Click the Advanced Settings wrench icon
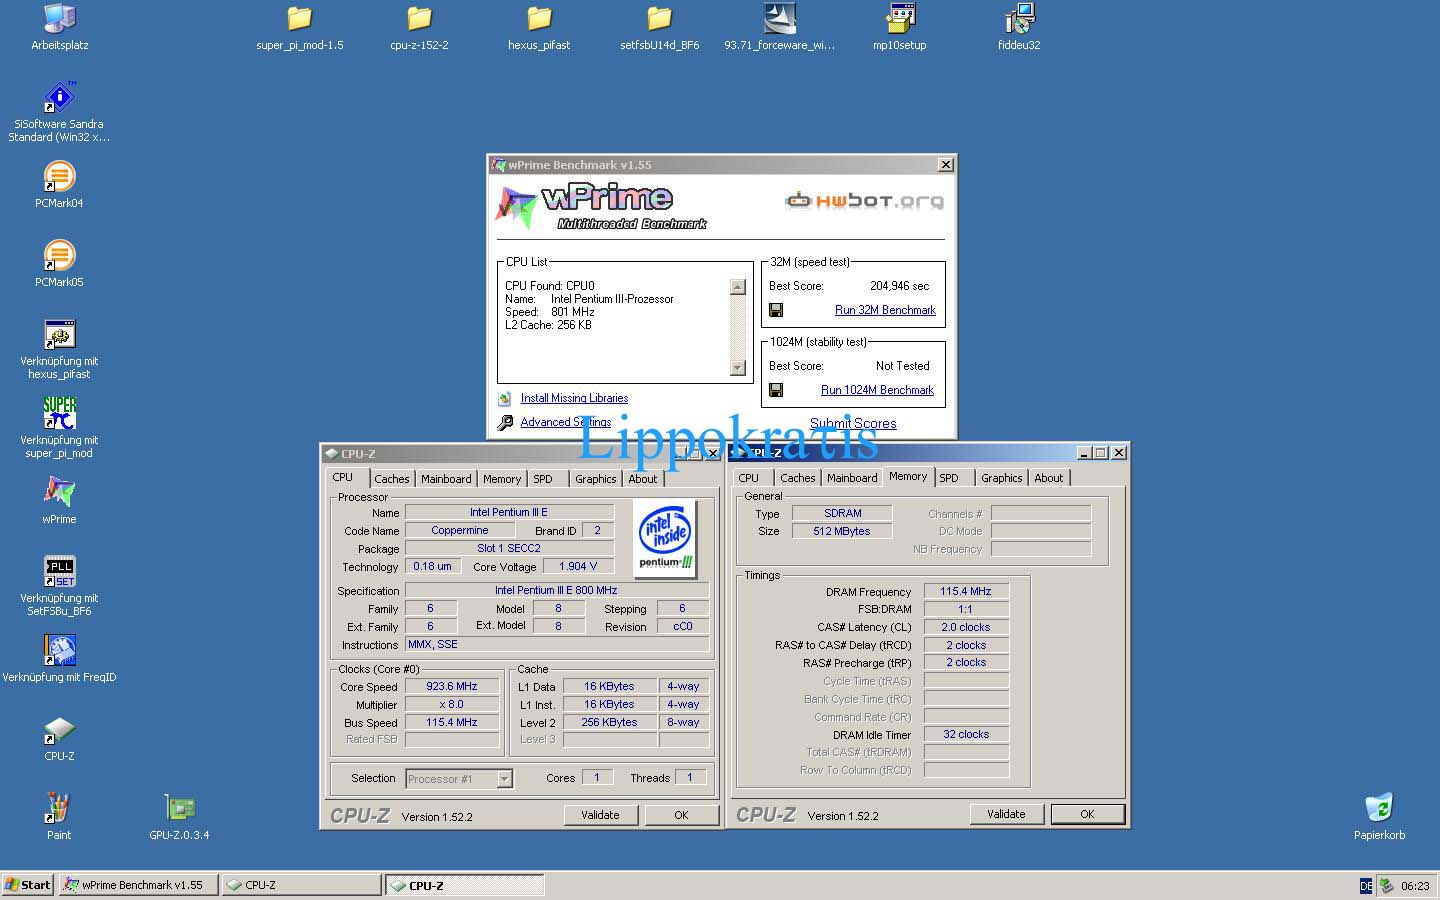The width and height of the screenshot is (1440, 900). click(505, 423)
